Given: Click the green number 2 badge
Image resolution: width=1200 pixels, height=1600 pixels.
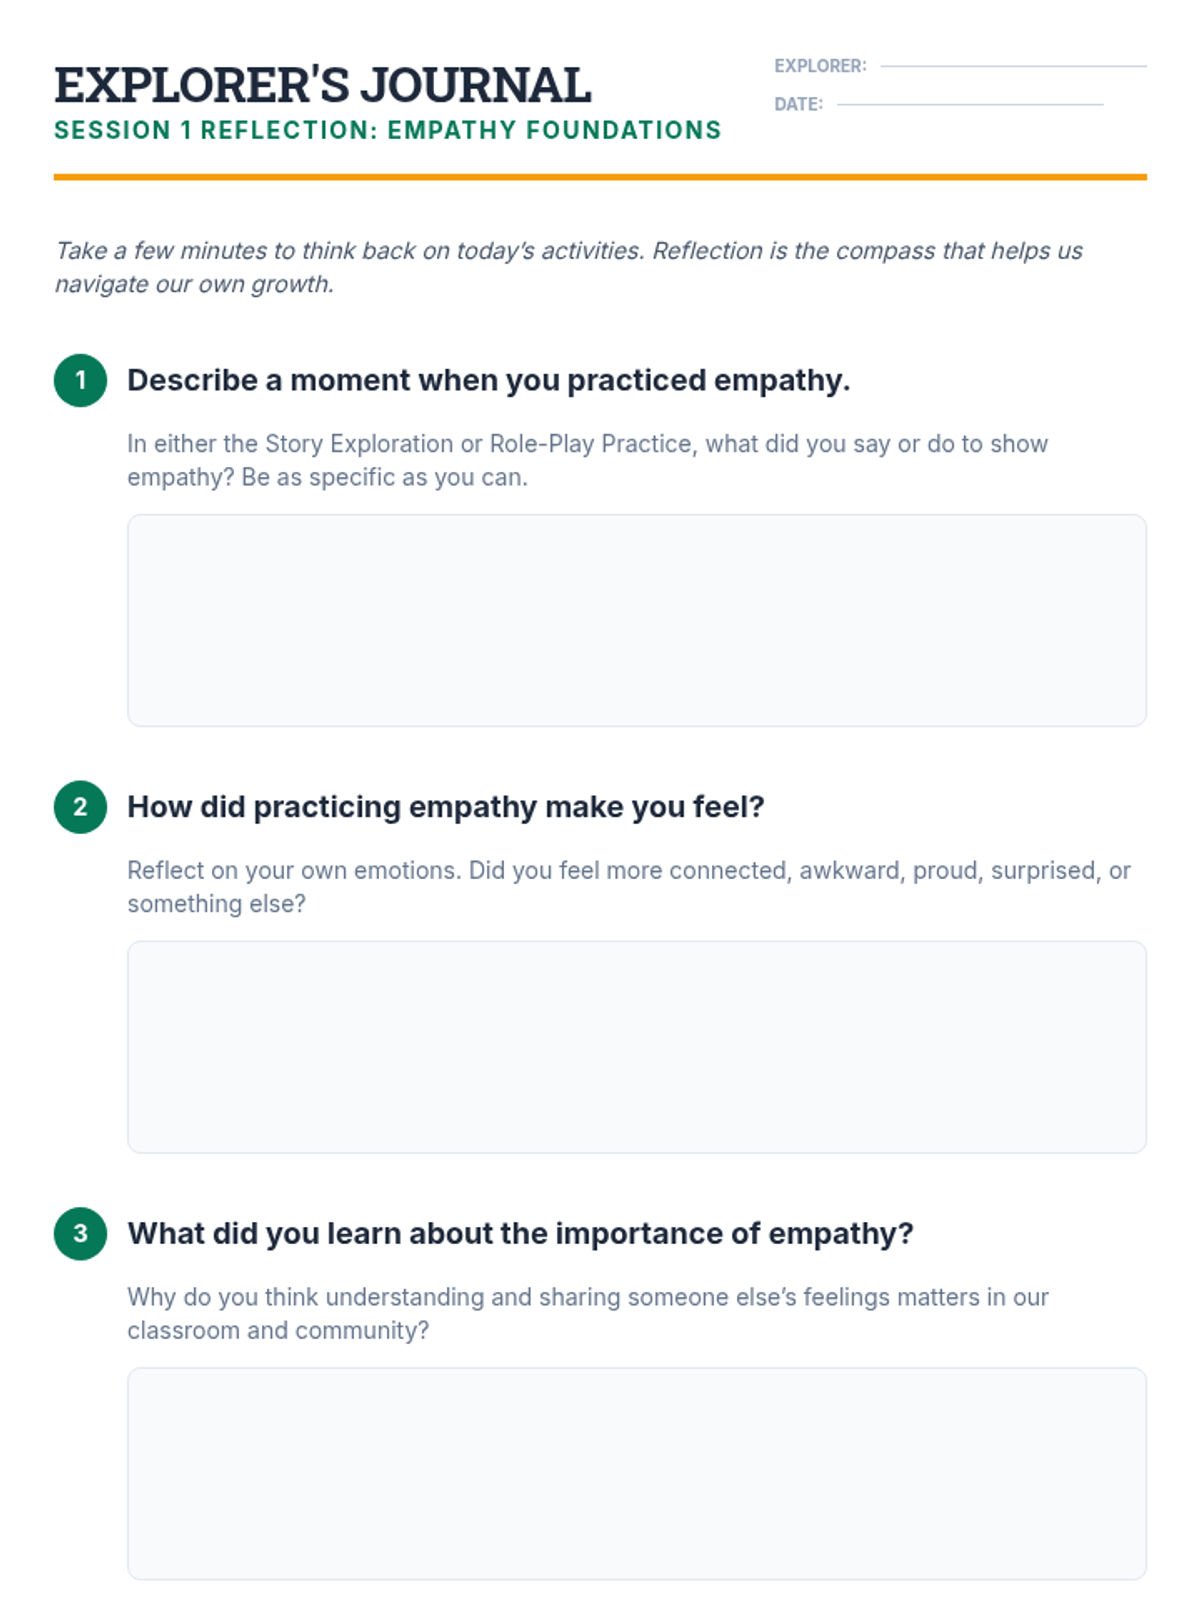Looking at the screenshot, I should click(x=80, y=807).
